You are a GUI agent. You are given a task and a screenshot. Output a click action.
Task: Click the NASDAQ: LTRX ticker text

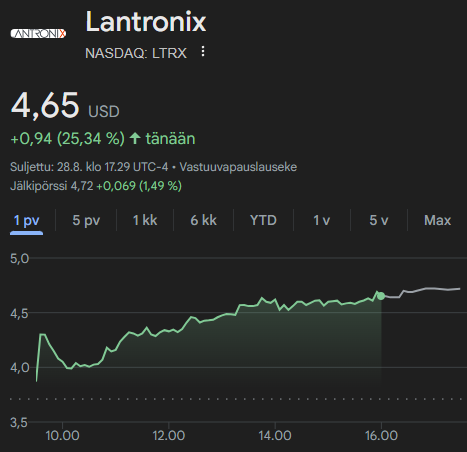tap(136, 53)
